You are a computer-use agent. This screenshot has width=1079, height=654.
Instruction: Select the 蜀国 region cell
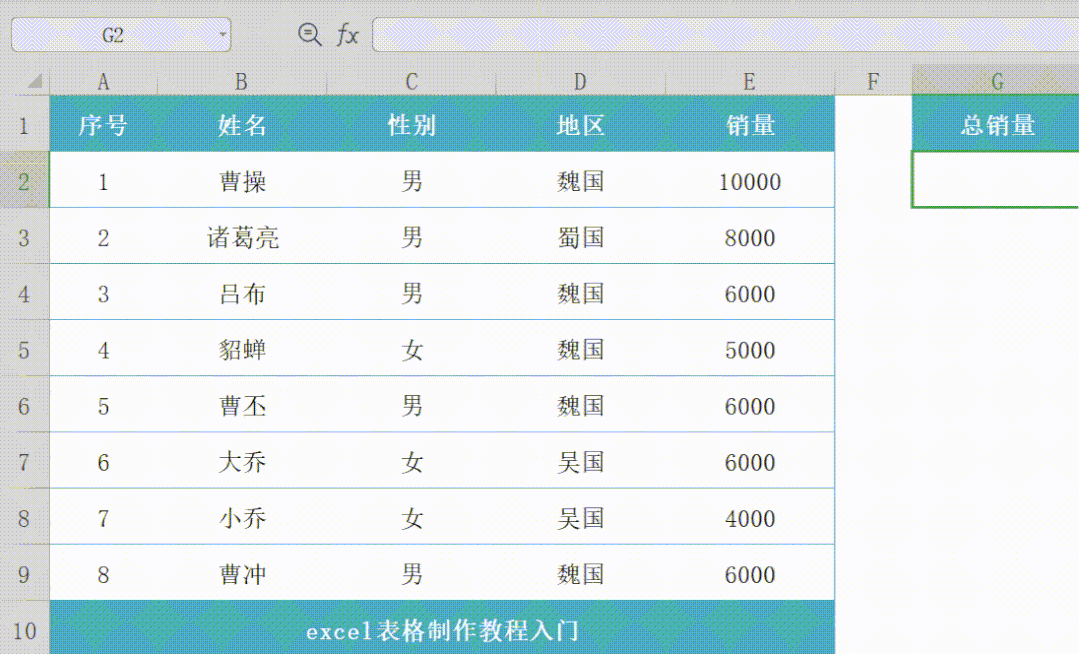click(x=580, y=237)
